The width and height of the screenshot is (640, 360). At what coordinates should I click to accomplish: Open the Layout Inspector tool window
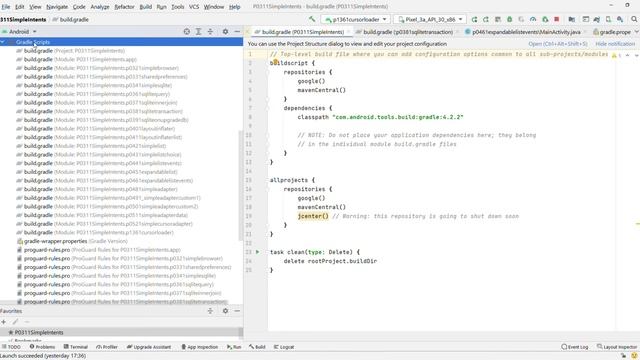click(617, 347)
